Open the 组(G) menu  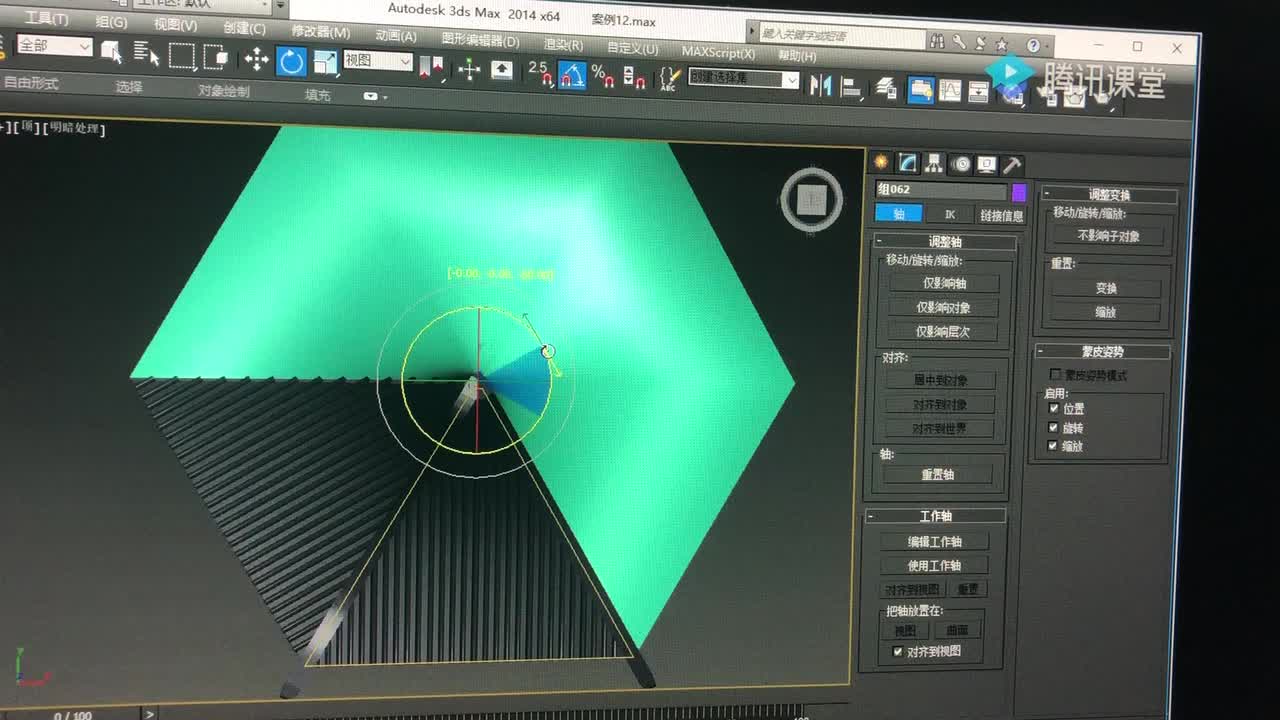[x=111, y=22]
